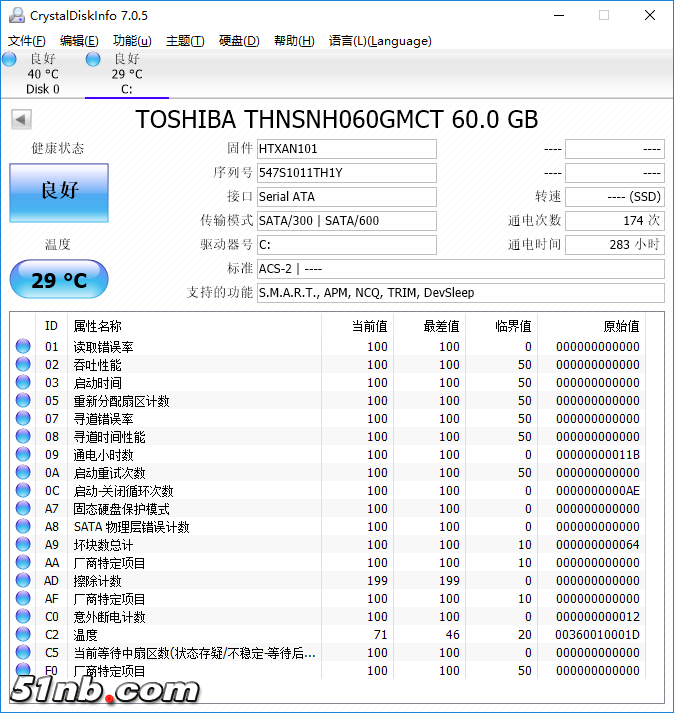
Task: Select Disk 0 status icon at 40 °C
Action: click(9, 60)
